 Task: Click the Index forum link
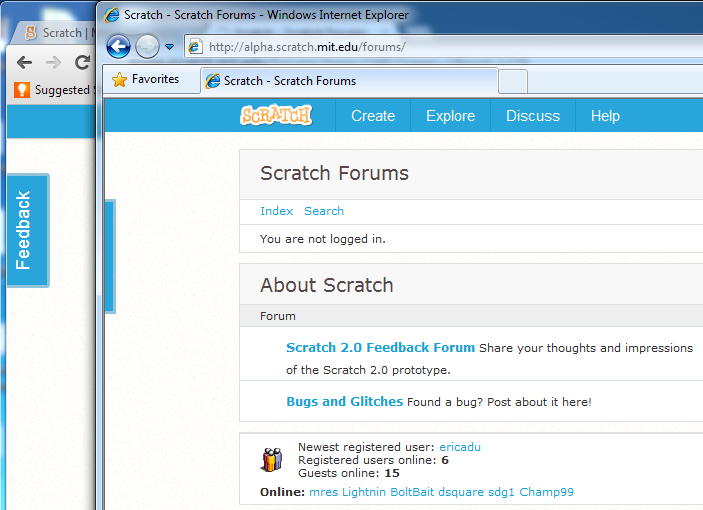[276, 211]
